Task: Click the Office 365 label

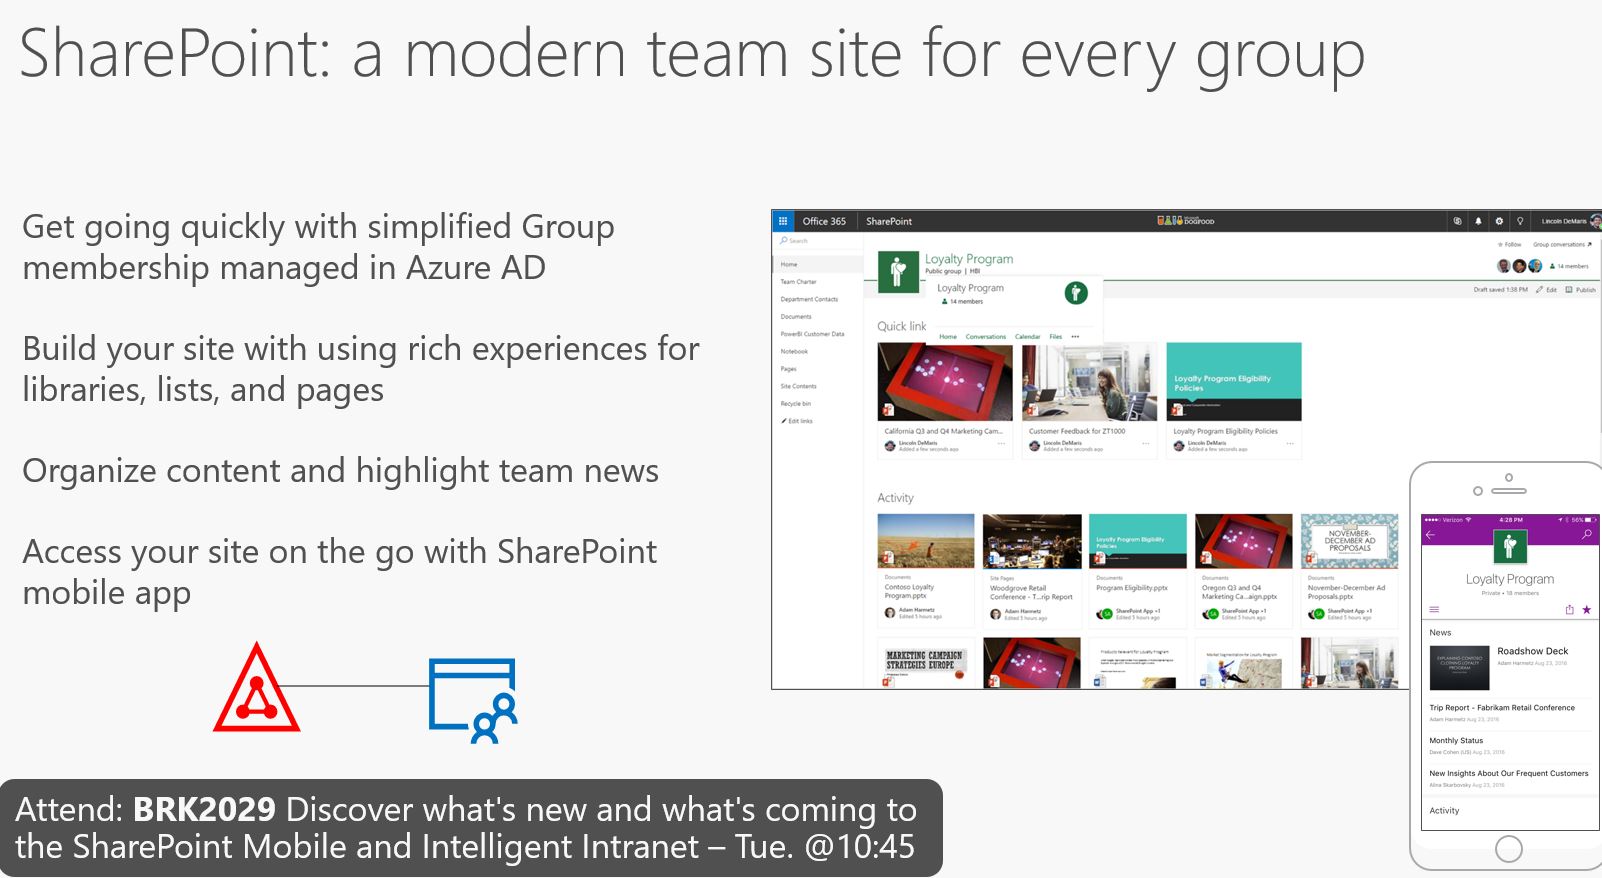Action: (824, 221)
